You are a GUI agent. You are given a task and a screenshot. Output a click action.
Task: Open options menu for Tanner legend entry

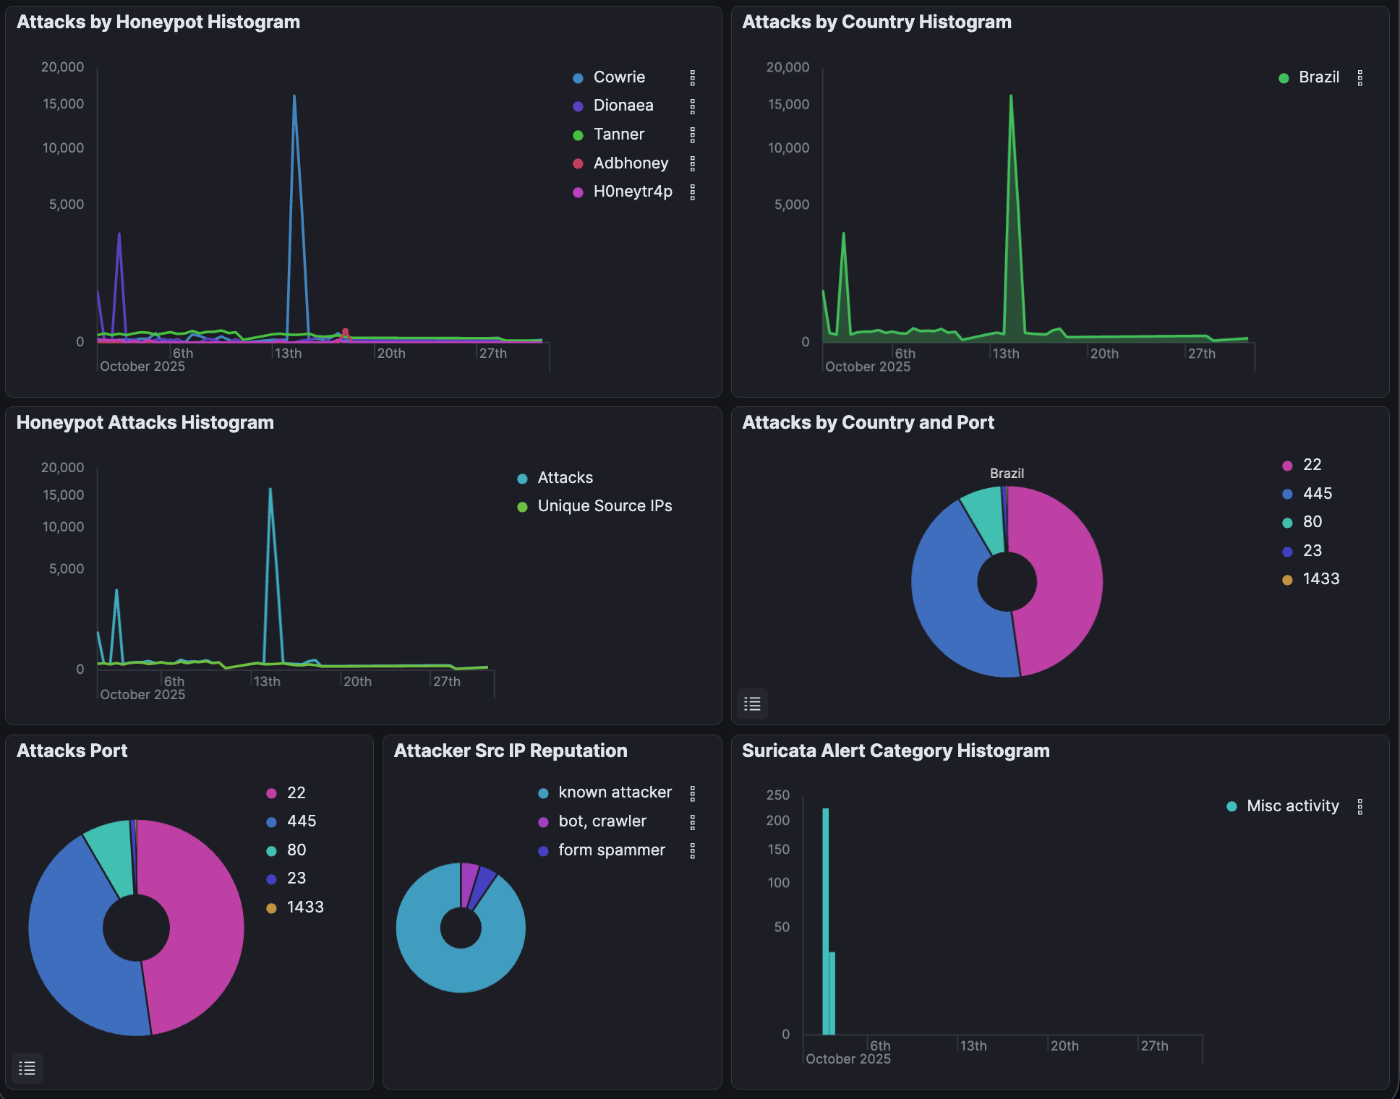[692, 134]
